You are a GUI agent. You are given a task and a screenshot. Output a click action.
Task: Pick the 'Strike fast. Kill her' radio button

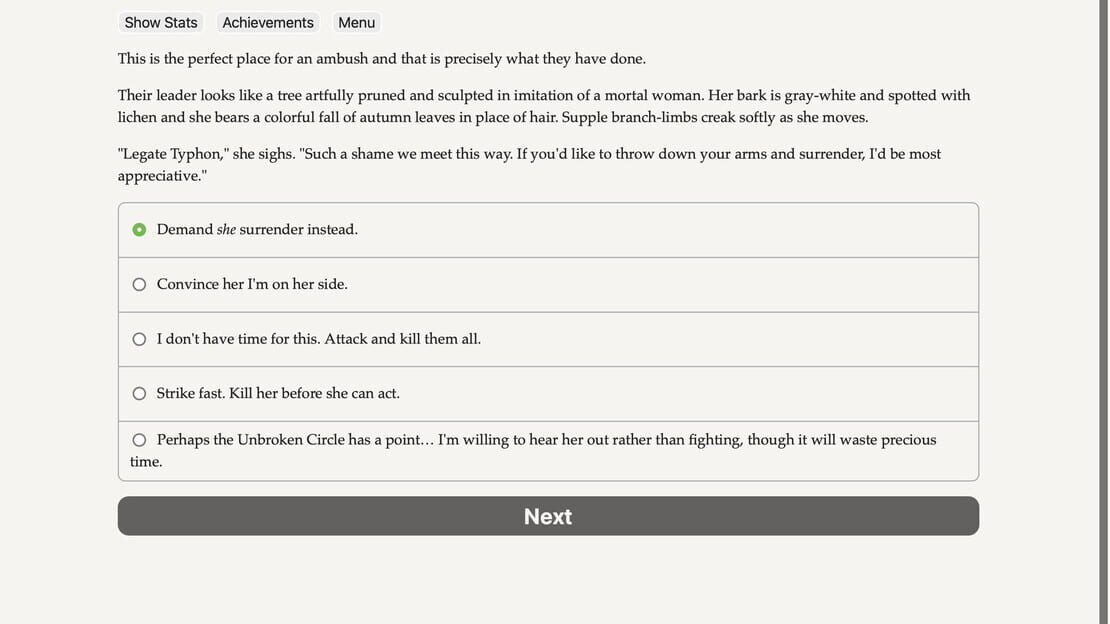click(x=139, y=393)
